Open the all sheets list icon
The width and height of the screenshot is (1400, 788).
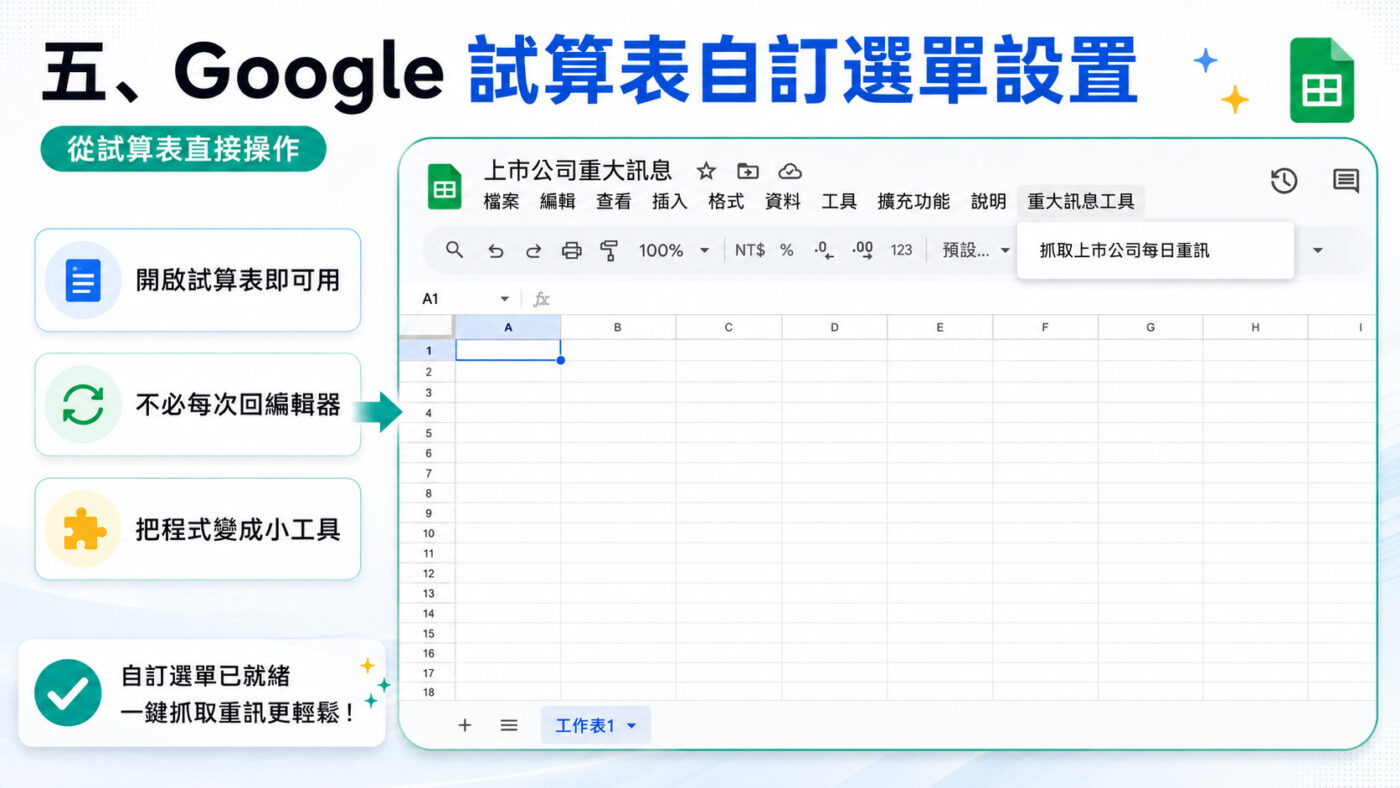point(509,725)
